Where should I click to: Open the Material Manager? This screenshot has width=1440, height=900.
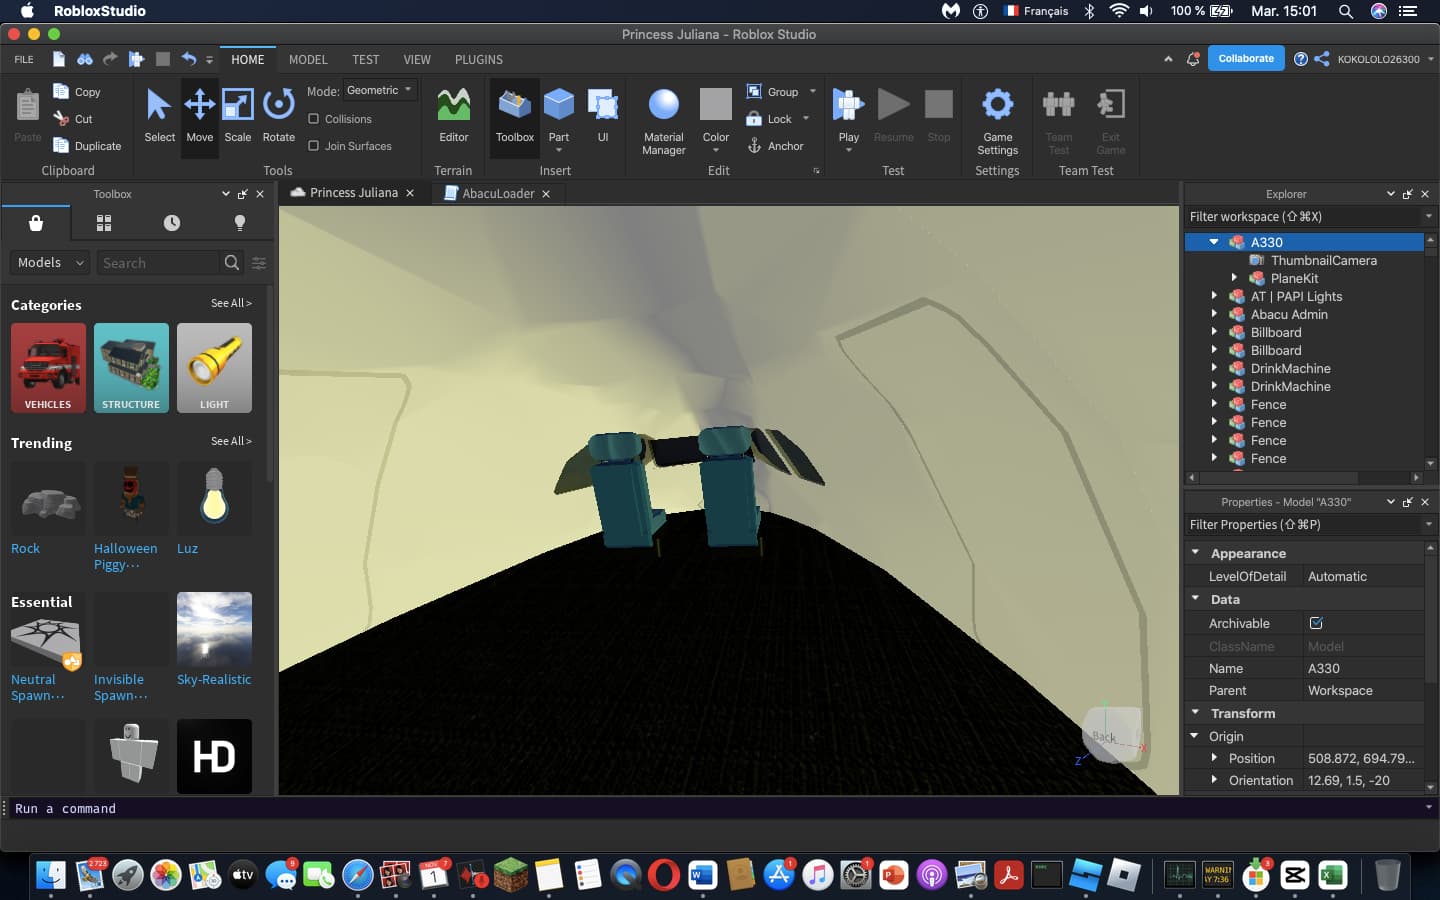pyautogui.click(x=664, y=120)
